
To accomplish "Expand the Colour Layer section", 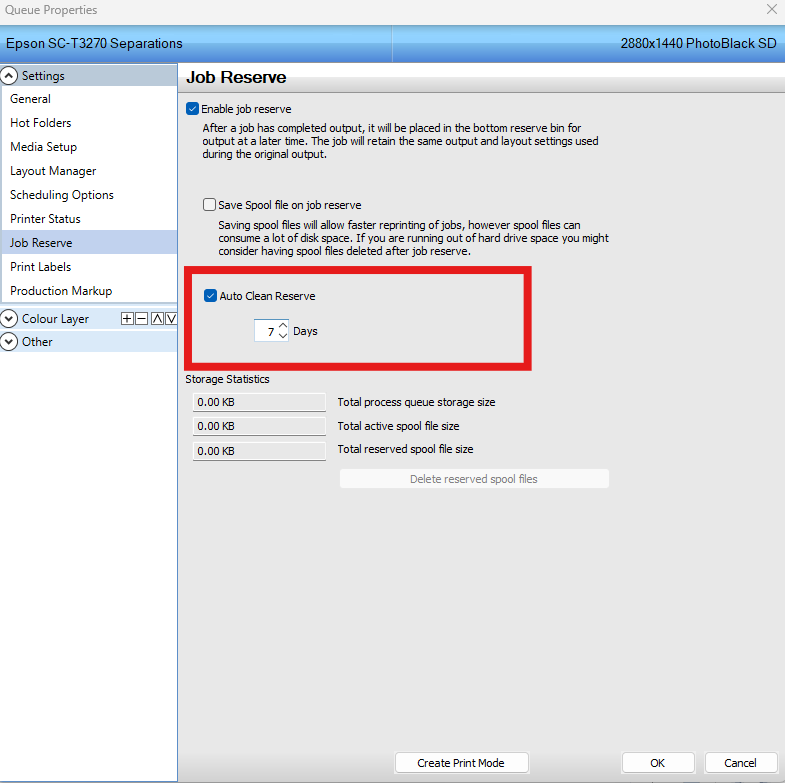I will 9,318.
